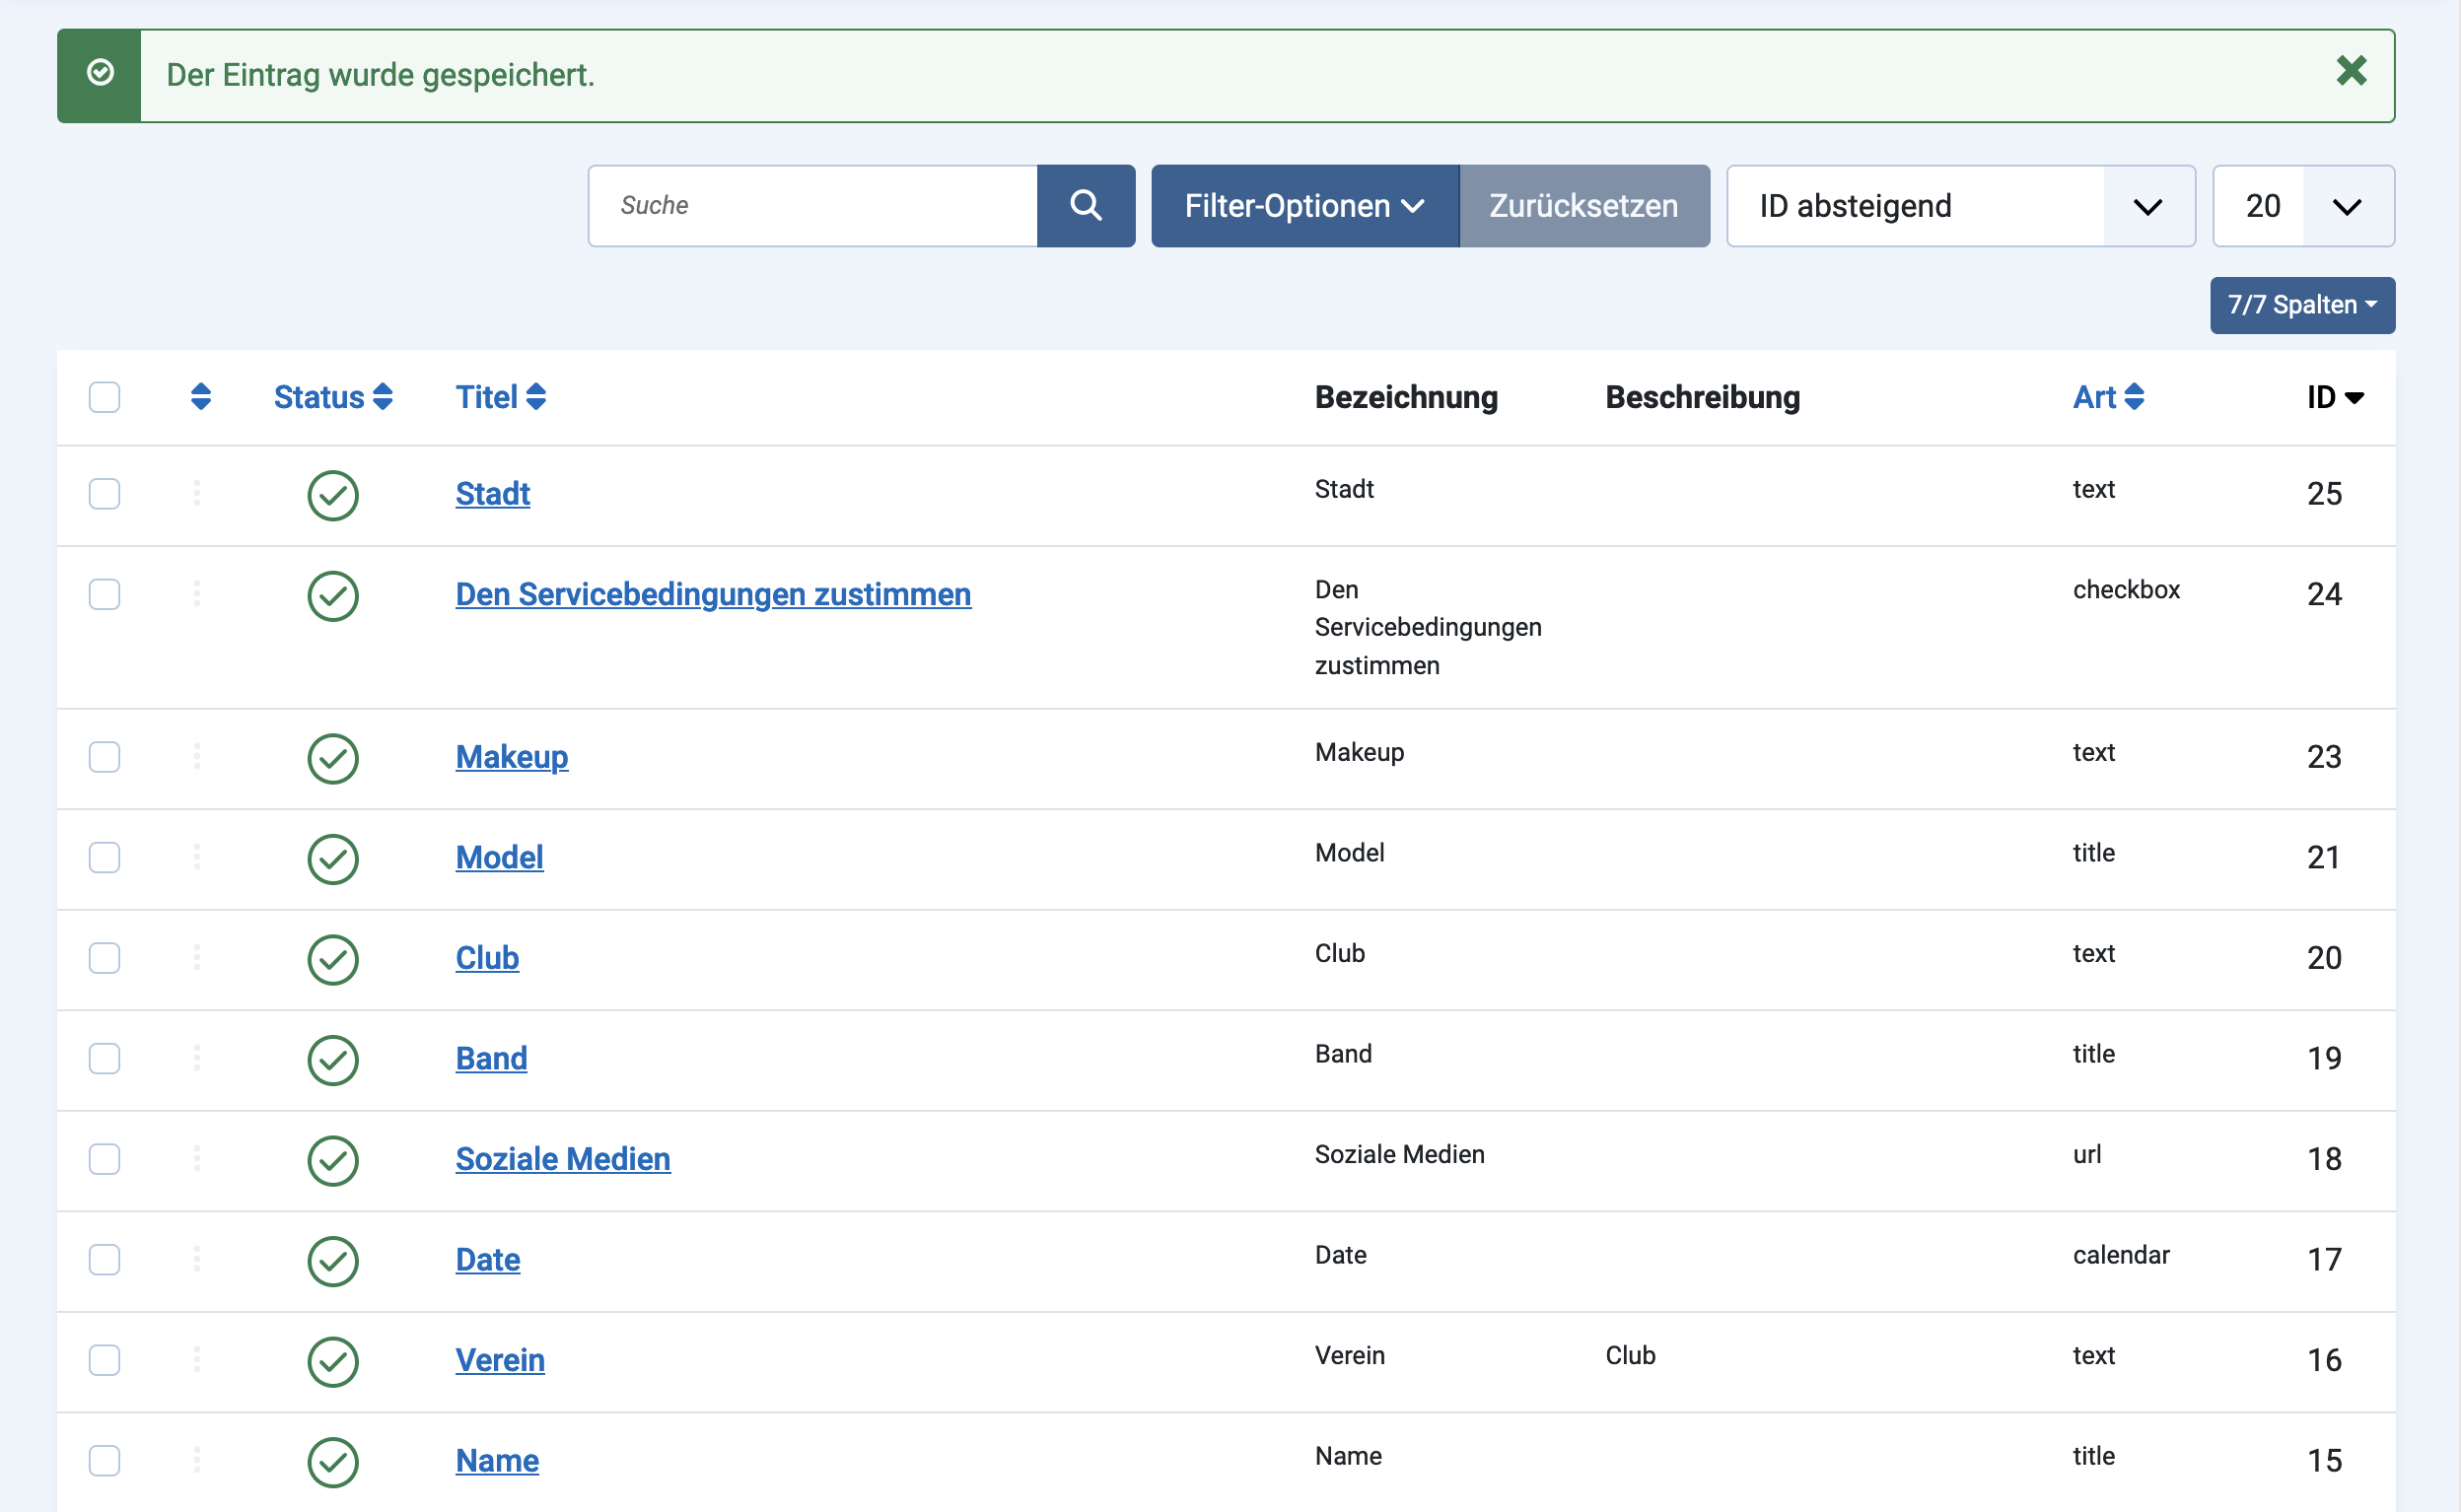
Task: Focus the Suche search input field
Action: [812, 206]
